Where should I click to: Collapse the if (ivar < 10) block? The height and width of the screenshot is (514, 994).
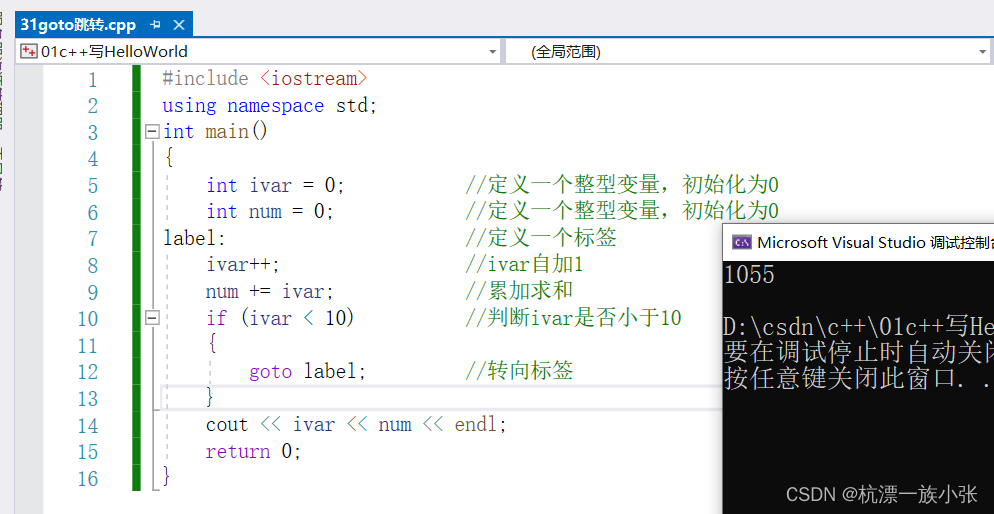[x=152, y=318]
